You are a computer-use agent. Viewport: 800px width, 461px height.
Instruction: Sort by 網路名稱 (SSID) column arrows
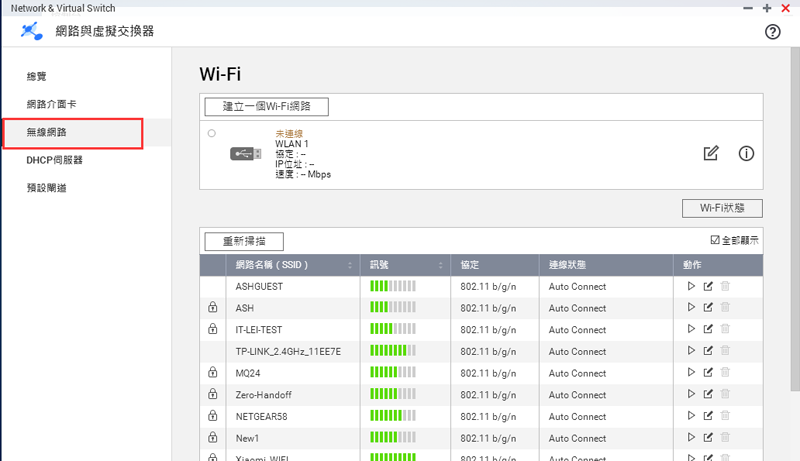pyautogui.click(x=350, y=266)
